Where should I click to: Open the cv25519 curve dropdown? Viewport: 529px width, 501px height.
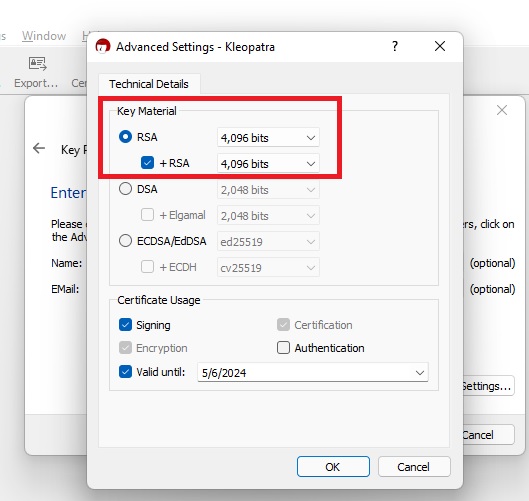(268, 267)
